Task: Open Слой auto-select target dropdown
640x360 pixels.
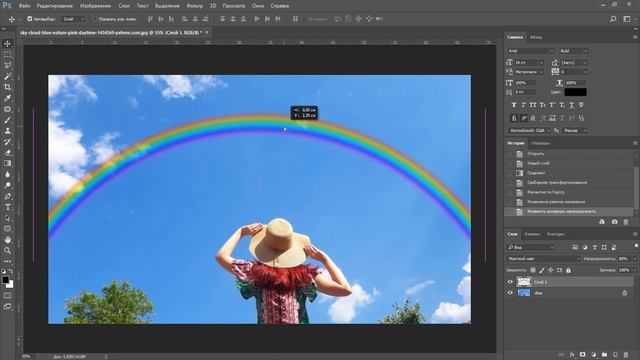Action: (x=74, y=19)
